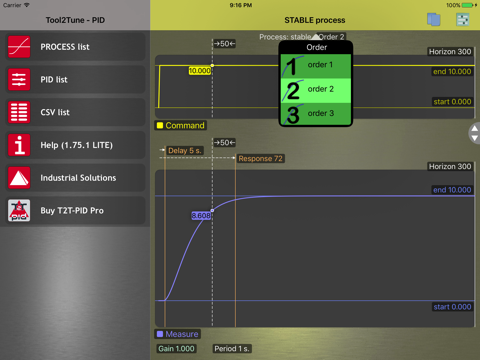Choose order 2 in Order popup

pyautogui.click(x=316, y=90)
